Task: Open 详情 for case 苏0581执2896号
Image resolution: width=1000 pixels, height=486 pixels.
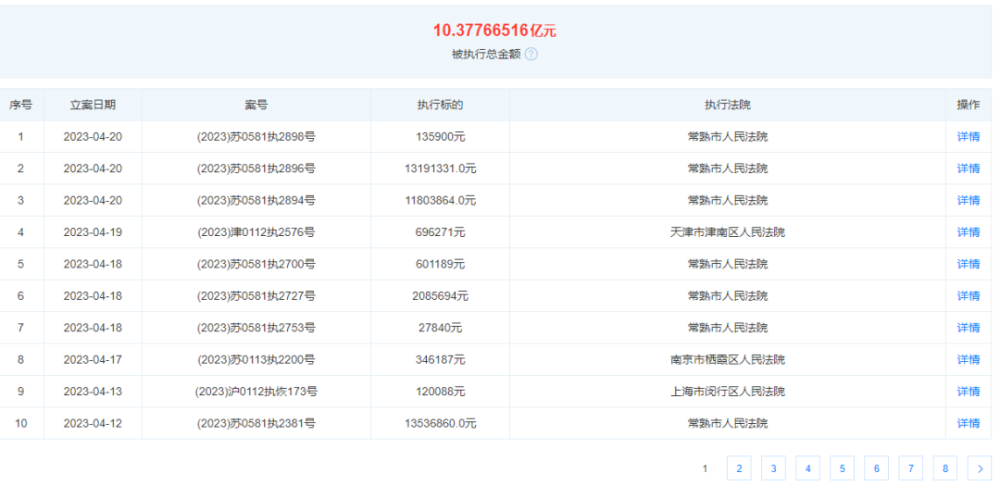Action: click(968, 168)
